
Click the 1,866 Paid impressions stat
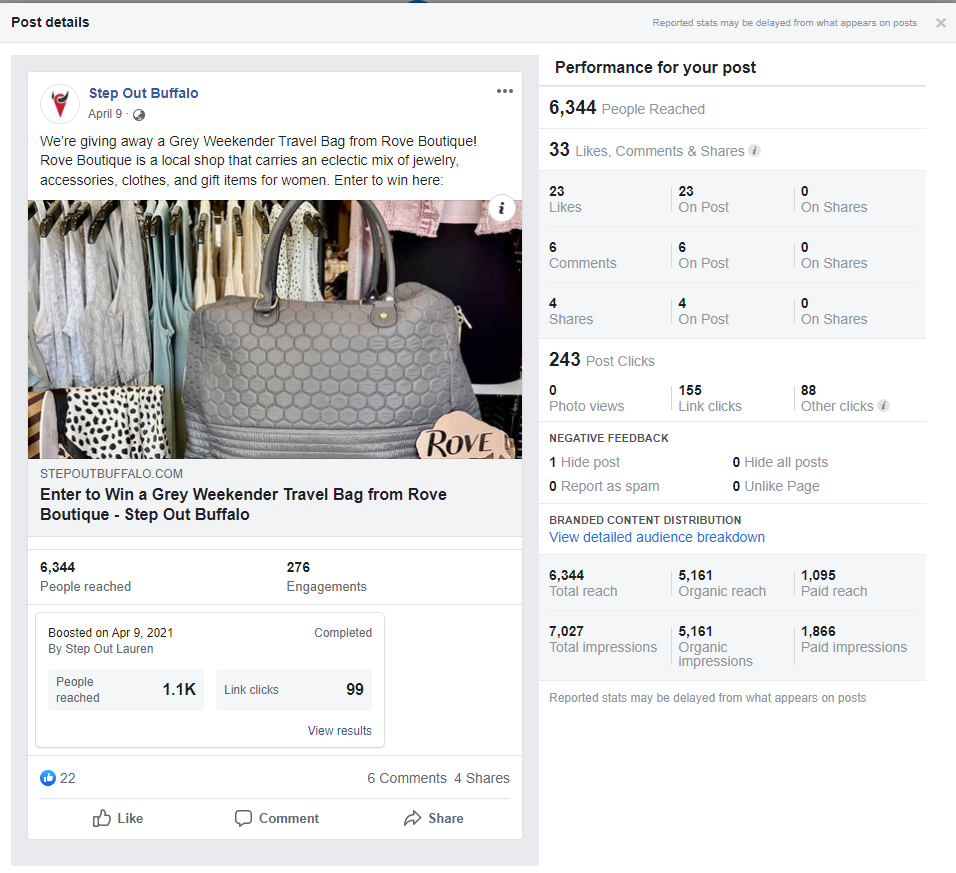point(854,640)
